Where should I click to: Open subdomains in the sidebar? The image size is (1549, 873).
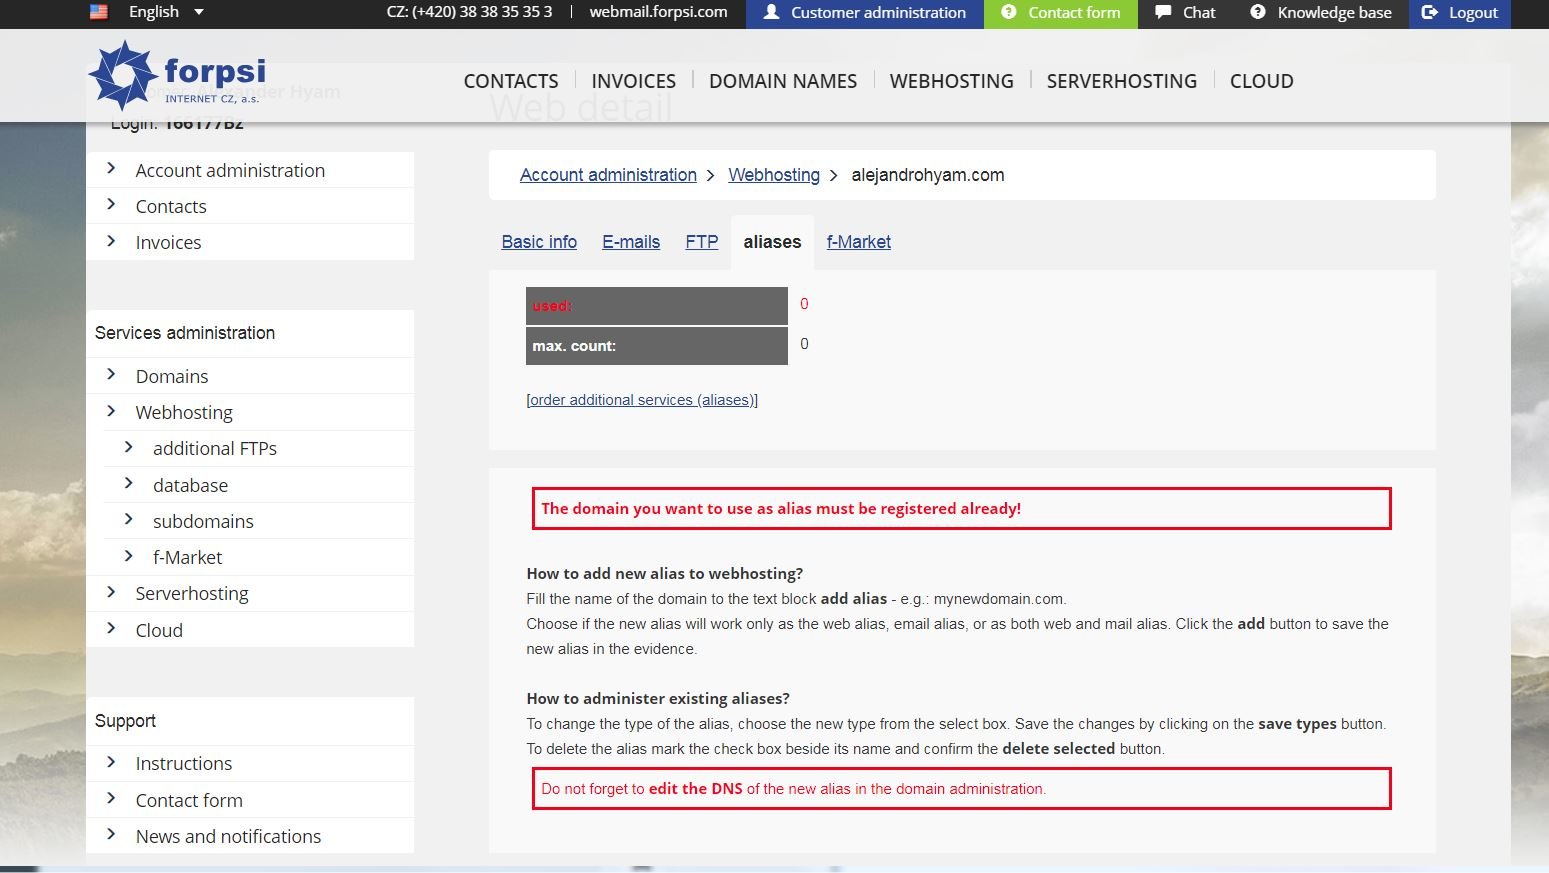click(x=203, y=521)
